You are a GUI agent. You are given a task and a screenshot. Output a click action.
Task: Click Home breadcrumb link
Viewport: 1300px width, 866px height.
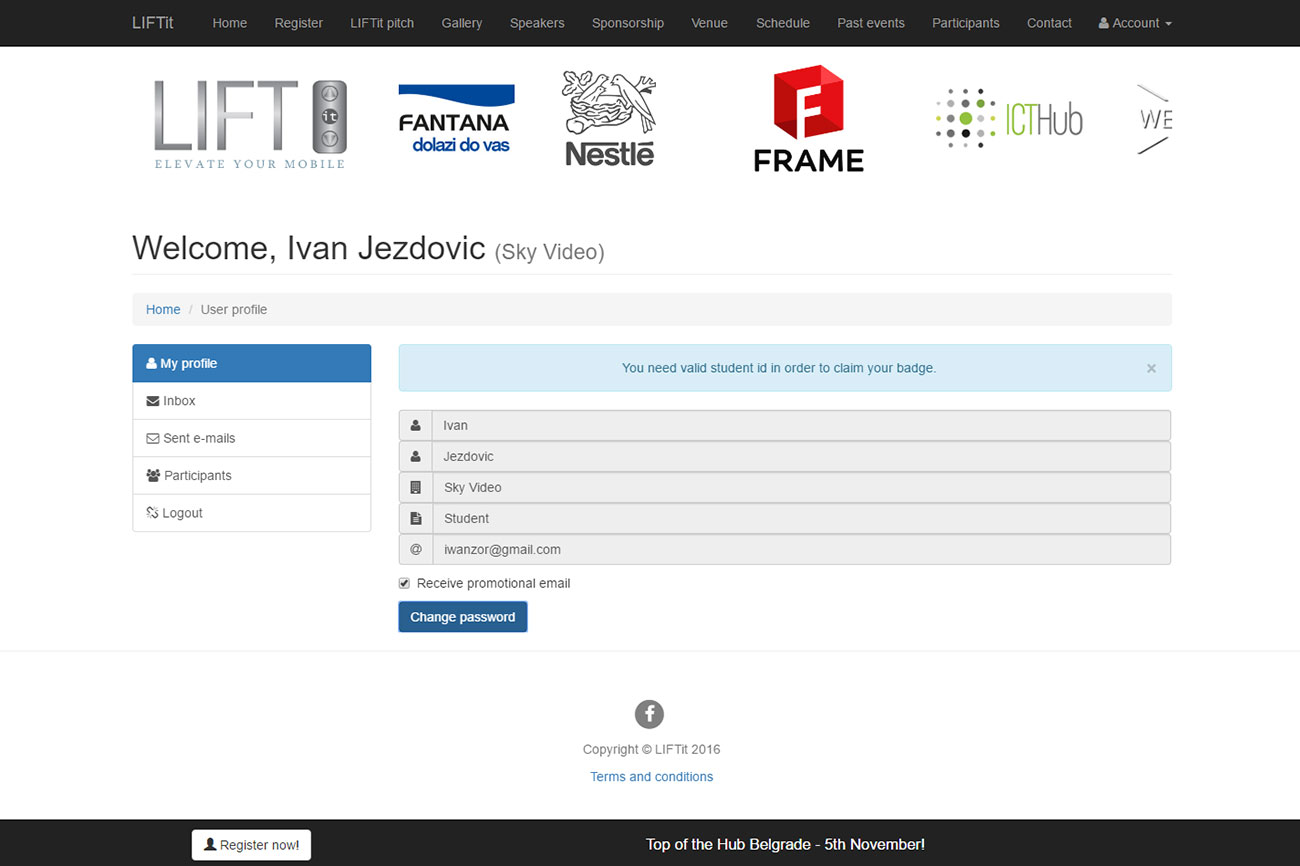pos(163,309)
